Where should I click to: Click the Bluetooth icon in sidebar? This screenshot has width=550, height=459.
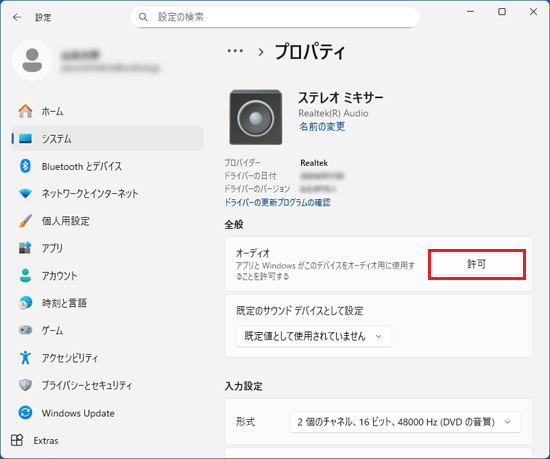coord(25,166)
